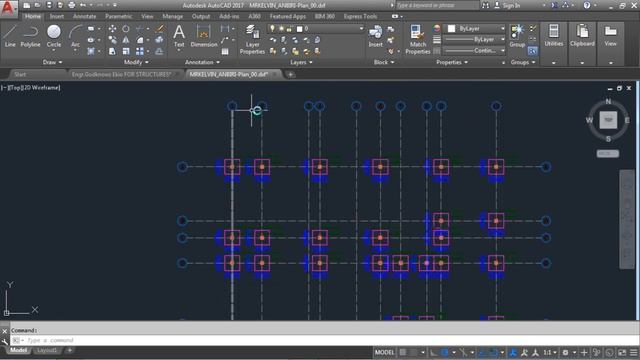The height and width of the screenshot is (360, 640).
Task: Toggle grid display in status bar
Action: [403, 352]
